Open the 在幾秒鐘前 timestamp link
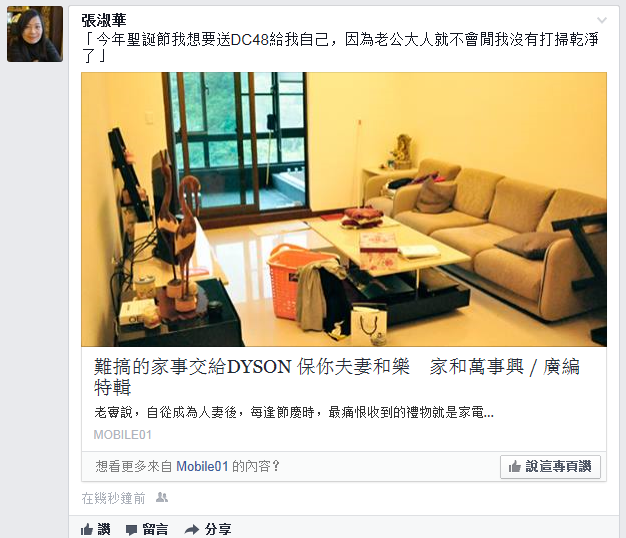The image size is (626, 538). pos(113,498)
